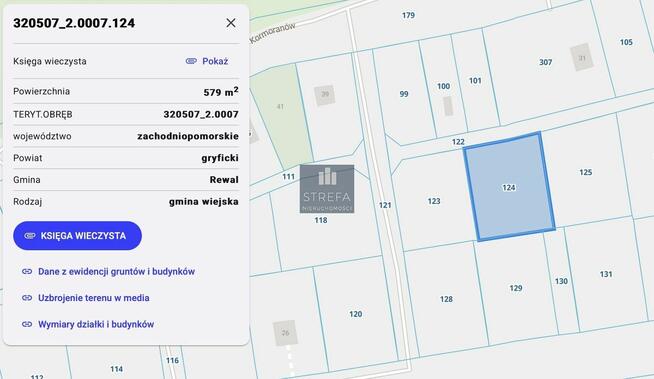654x379 pixels.
Task: Select parcel 179 on the map
Action: (408, 15)
